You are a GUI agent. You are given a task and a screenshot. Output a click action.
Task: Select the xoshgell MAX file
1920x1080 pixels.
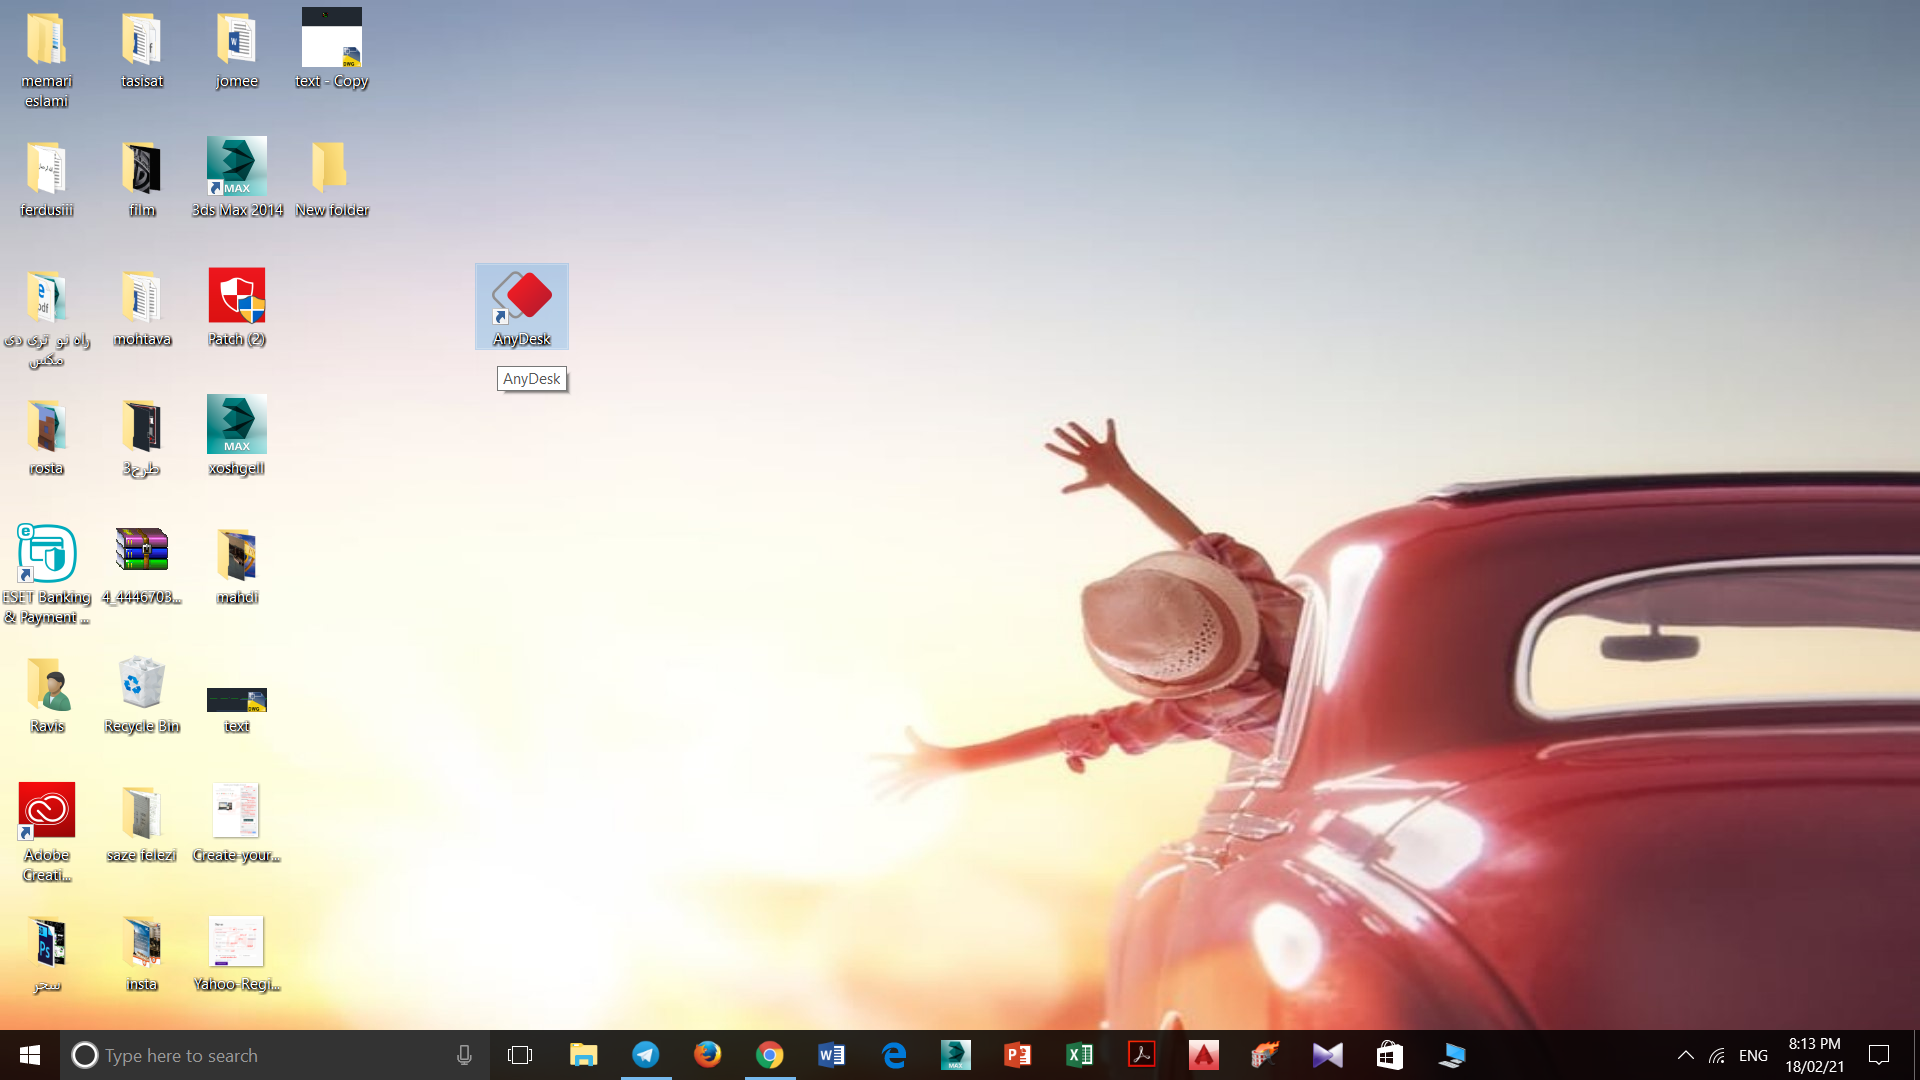tap(237, 437)
